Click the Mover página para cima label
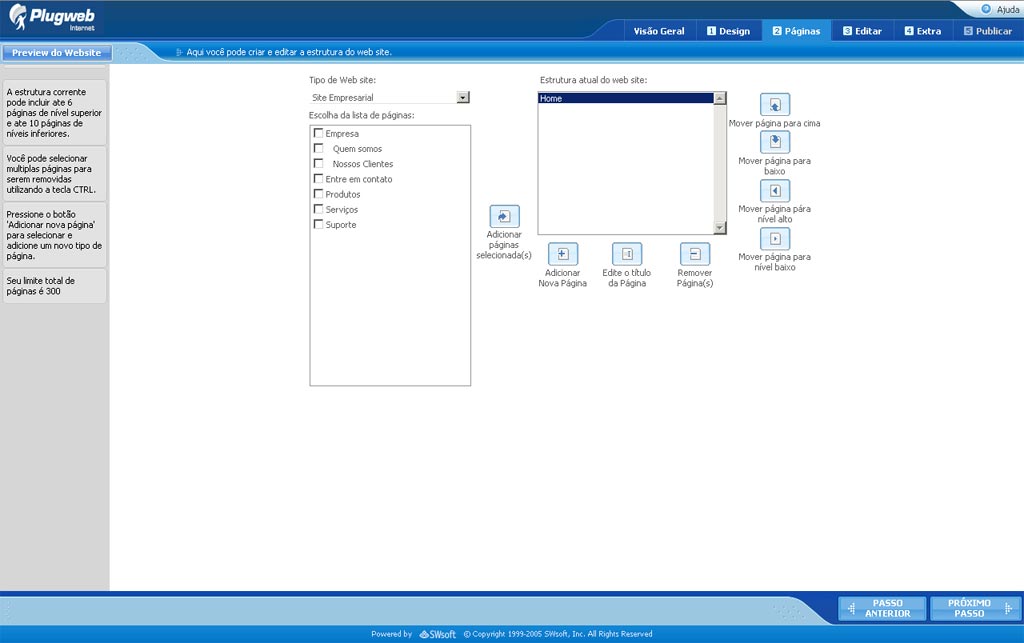The height and width of the screenshot is (643, 1024). [775, 123]
